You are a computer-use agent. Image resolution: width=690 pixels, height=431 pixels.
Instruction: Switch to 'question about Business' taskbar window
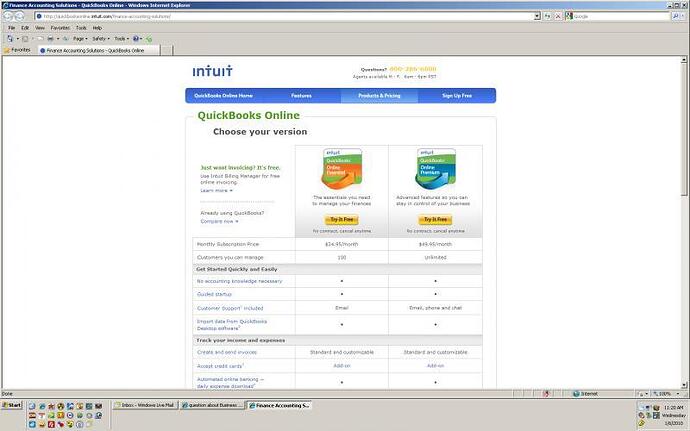point(212,405)
